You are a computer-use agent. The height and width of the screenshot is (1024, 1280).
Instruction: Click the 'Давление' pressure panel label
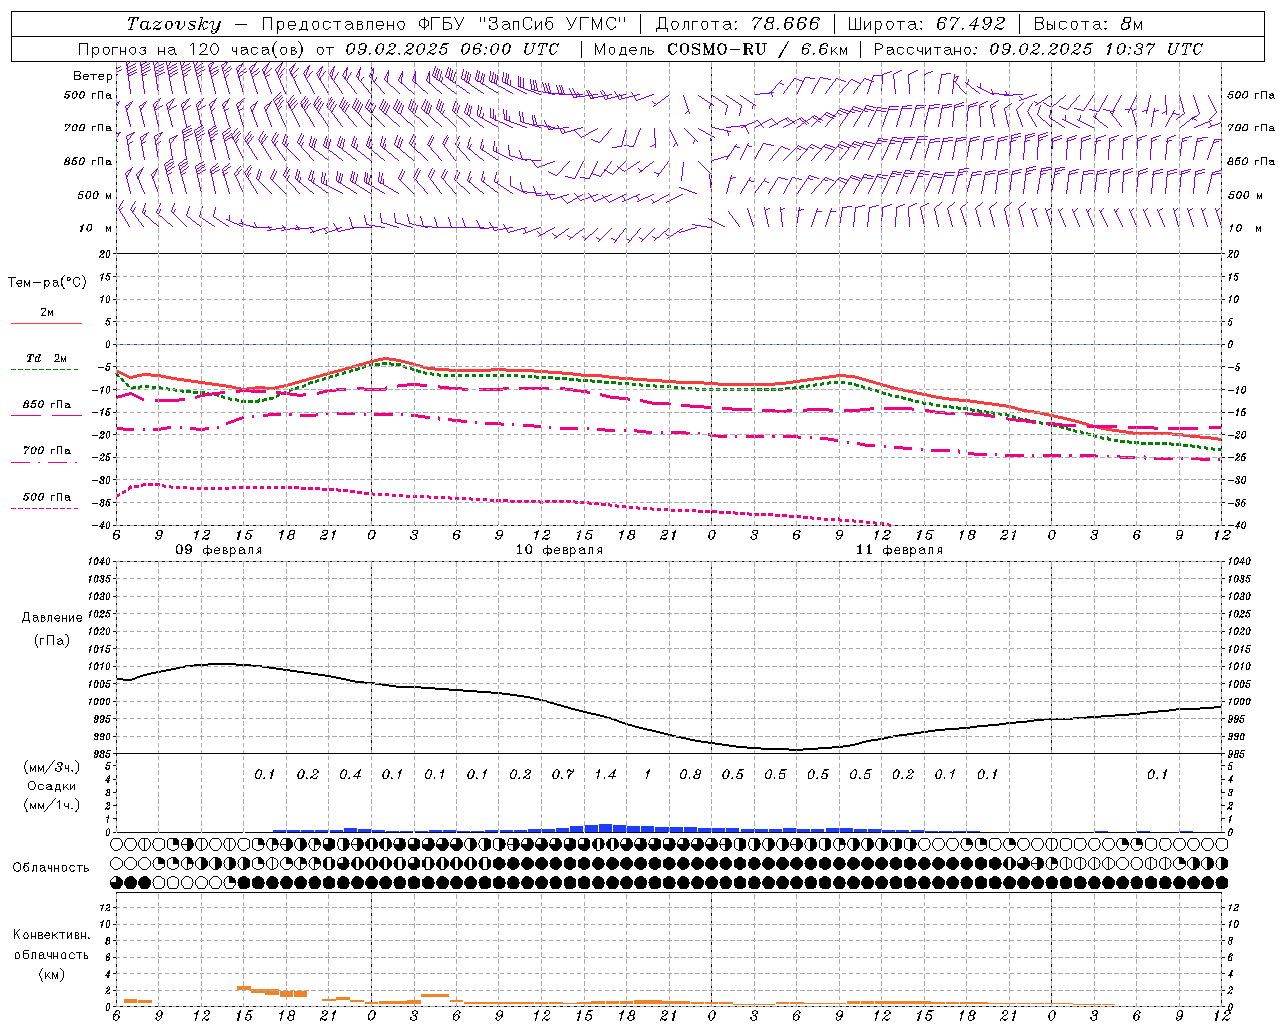pos(52,618)
